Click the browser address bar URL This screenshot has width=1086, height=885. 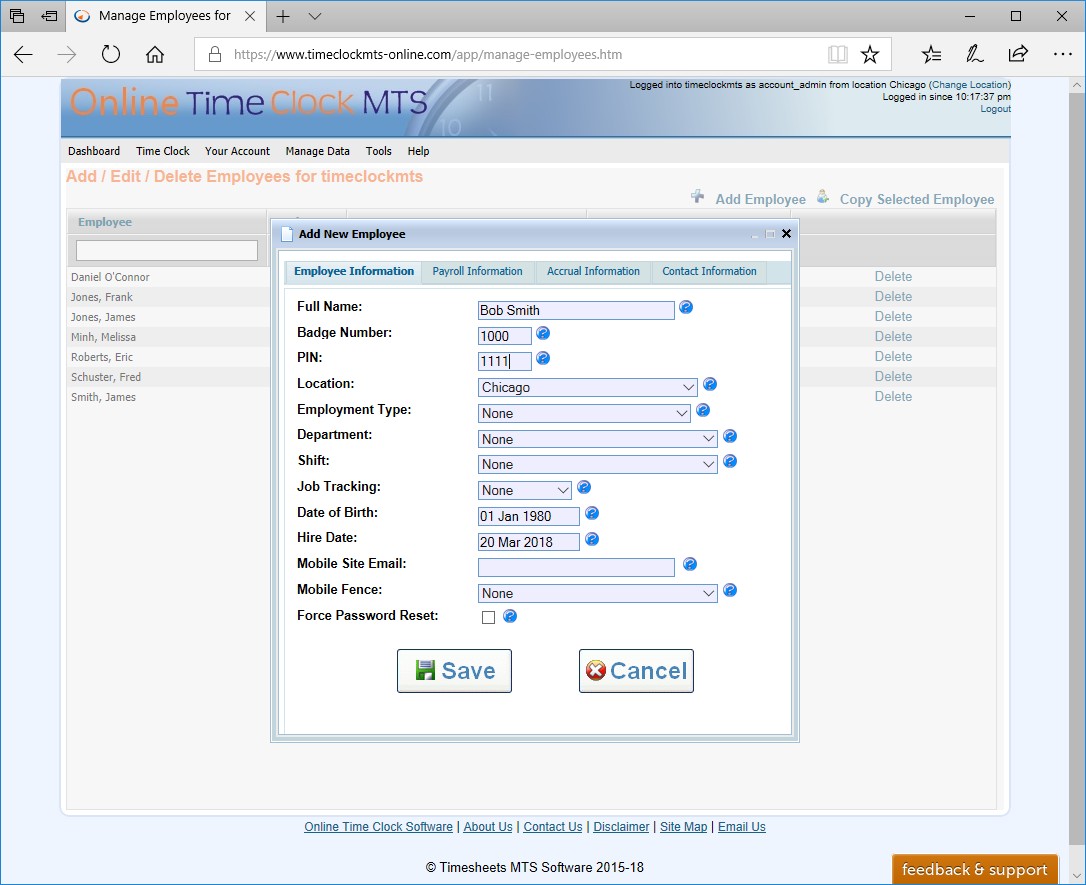pyautogui.click(x=427, y=55)
